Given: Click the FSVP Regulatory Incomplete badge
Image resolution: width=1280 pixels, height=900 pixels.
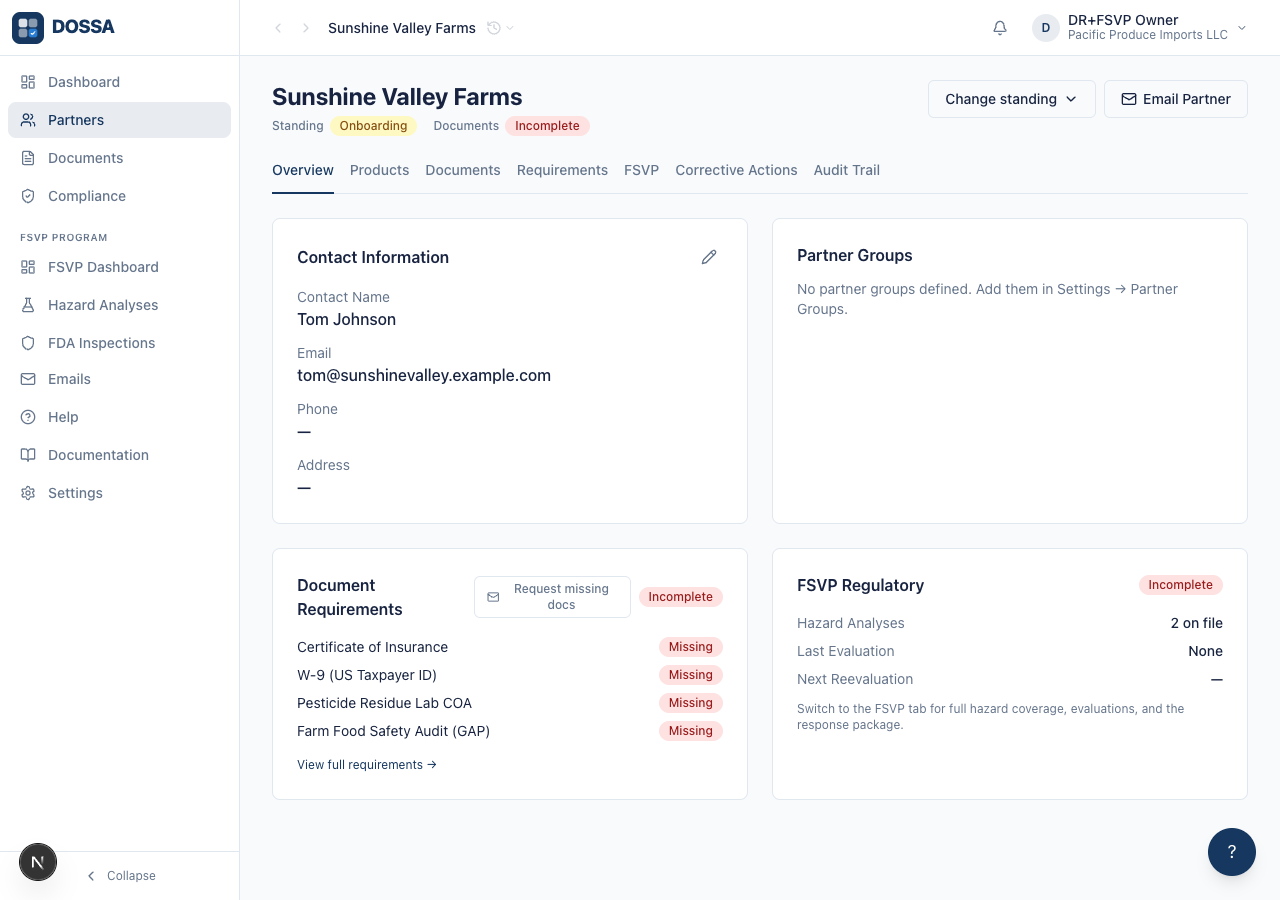Looking at the screenshot, I should [1181, 585].
